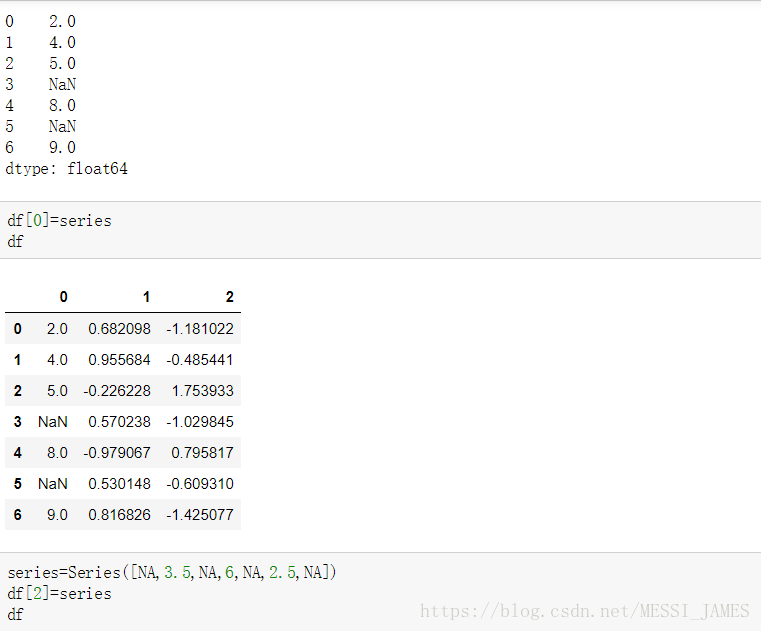Click NaN cell in dataframe row 5
This screenshot has height=631, width=761.
coord(53,484)
